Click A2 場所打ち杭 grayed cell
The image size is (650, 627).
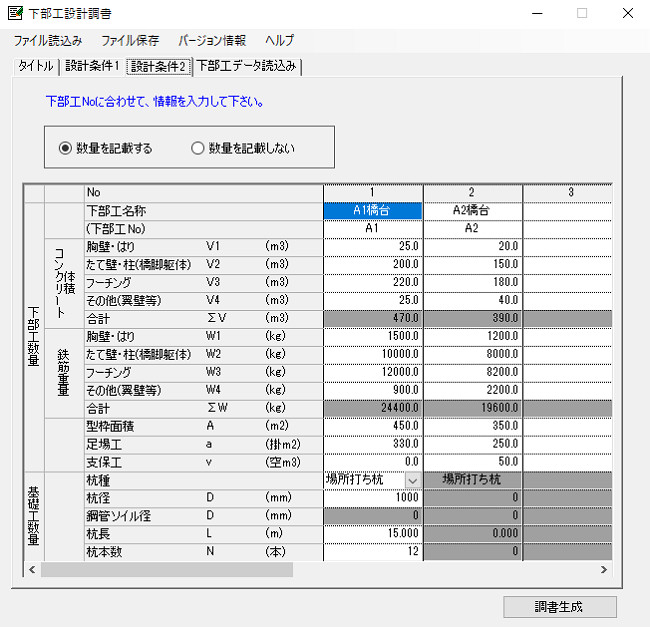pyautogui.click(x=473, y=480)
